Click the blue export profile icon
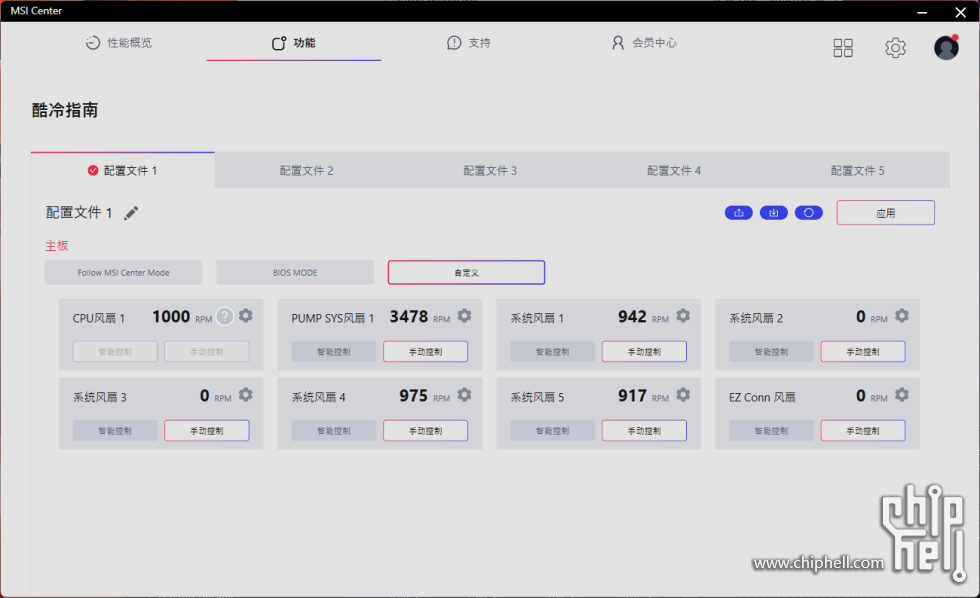 tap(739, 213)
